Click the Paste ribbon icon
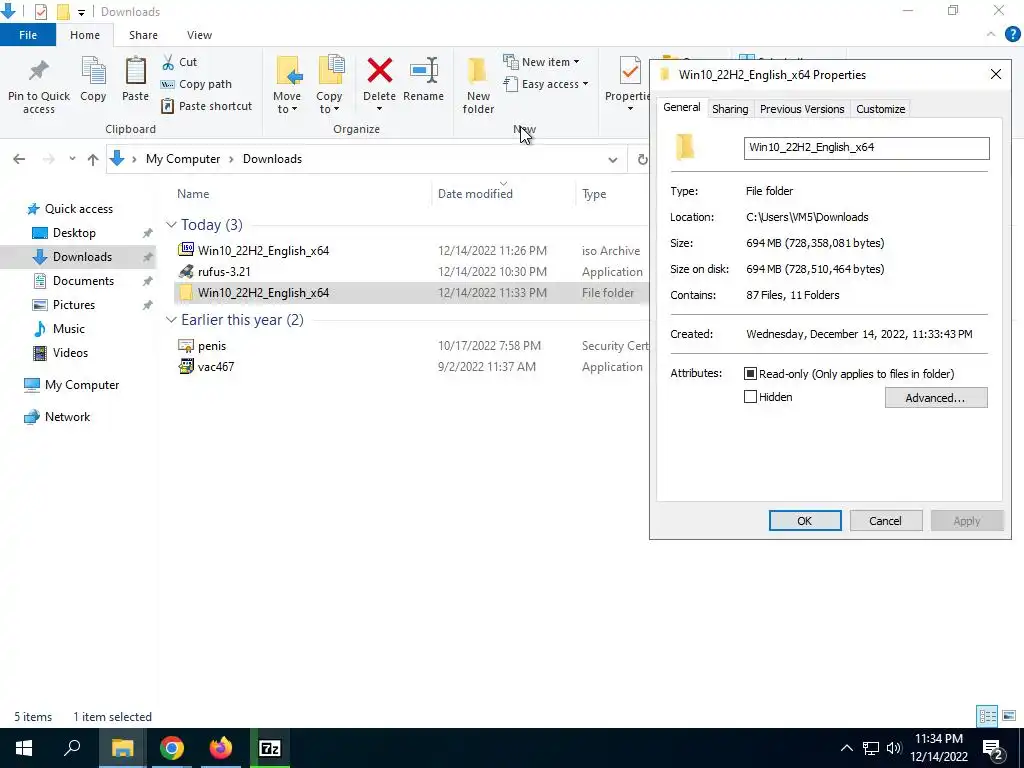Image resolution: width=1024 pixels, height=768 pixels. tap(135, 72)
